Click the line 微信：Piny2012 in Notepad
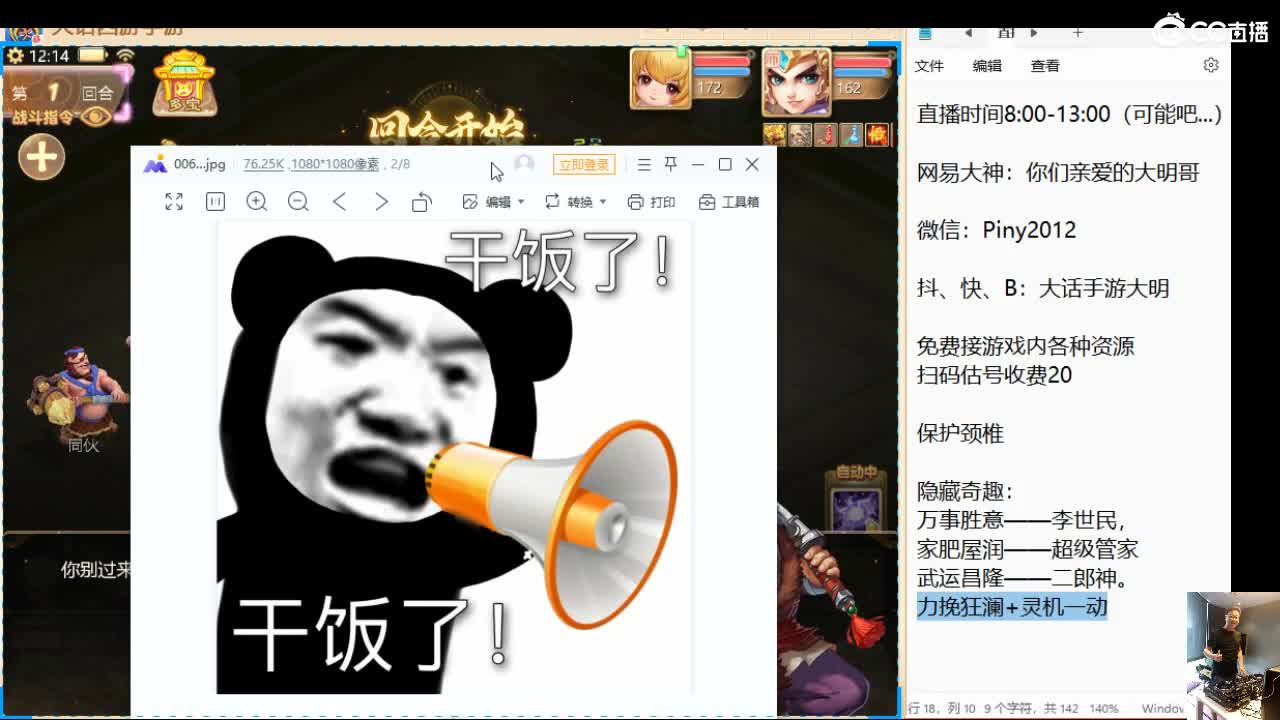The width and height of the screenshot is (1280, 720). pyautogui.click(x=996, y=230)
